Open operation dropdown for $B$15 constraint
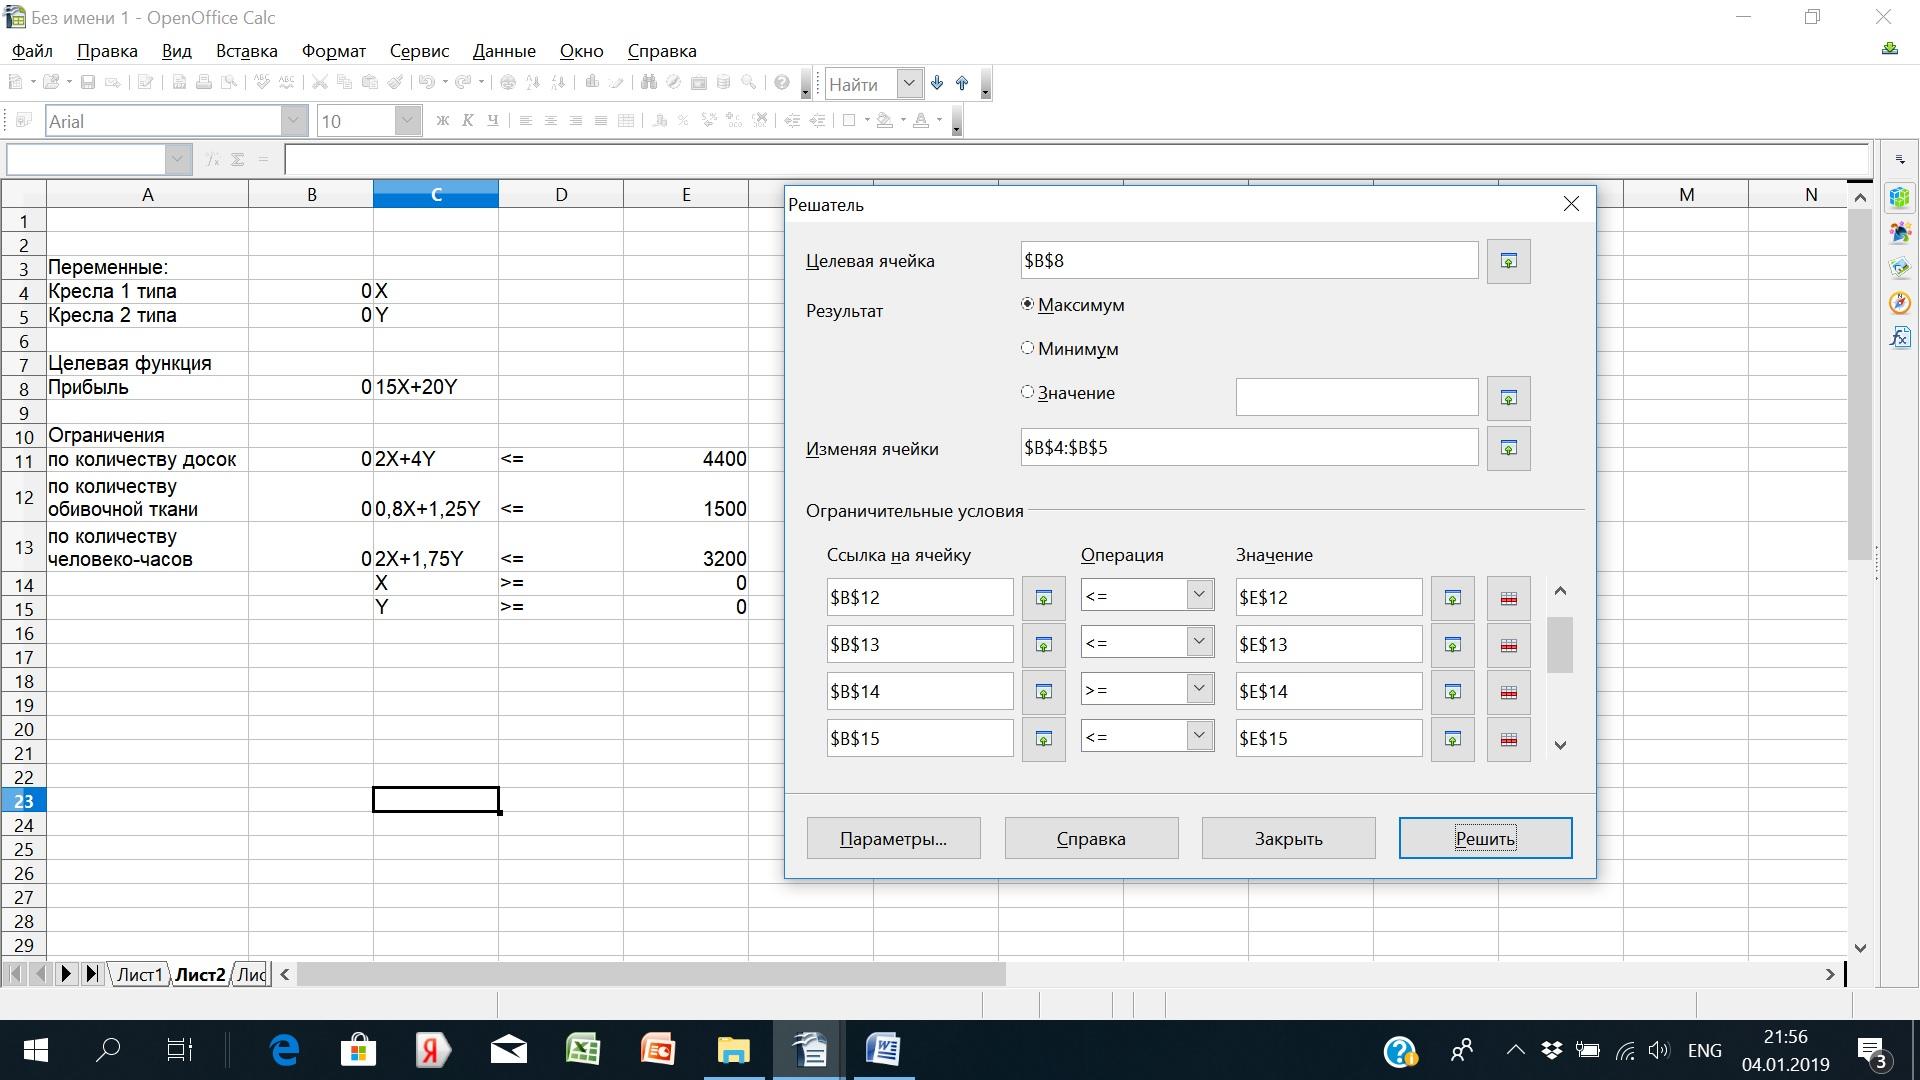Screen dimensions: 1920x1080 pos(1200,736)
